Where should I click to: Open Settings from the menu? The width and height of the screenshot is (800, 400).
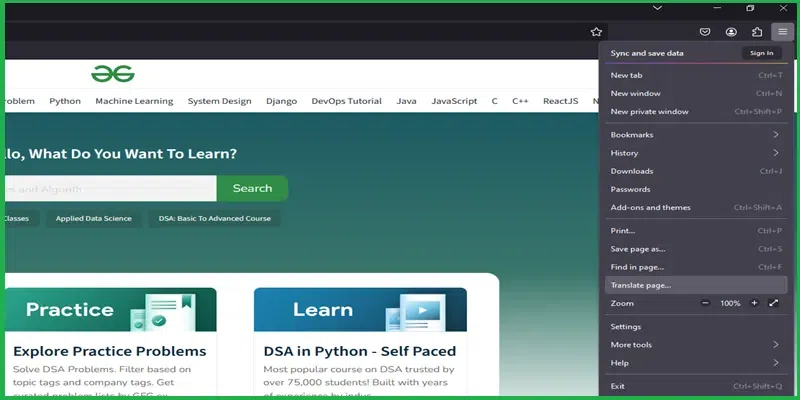[x=696, y=327]
